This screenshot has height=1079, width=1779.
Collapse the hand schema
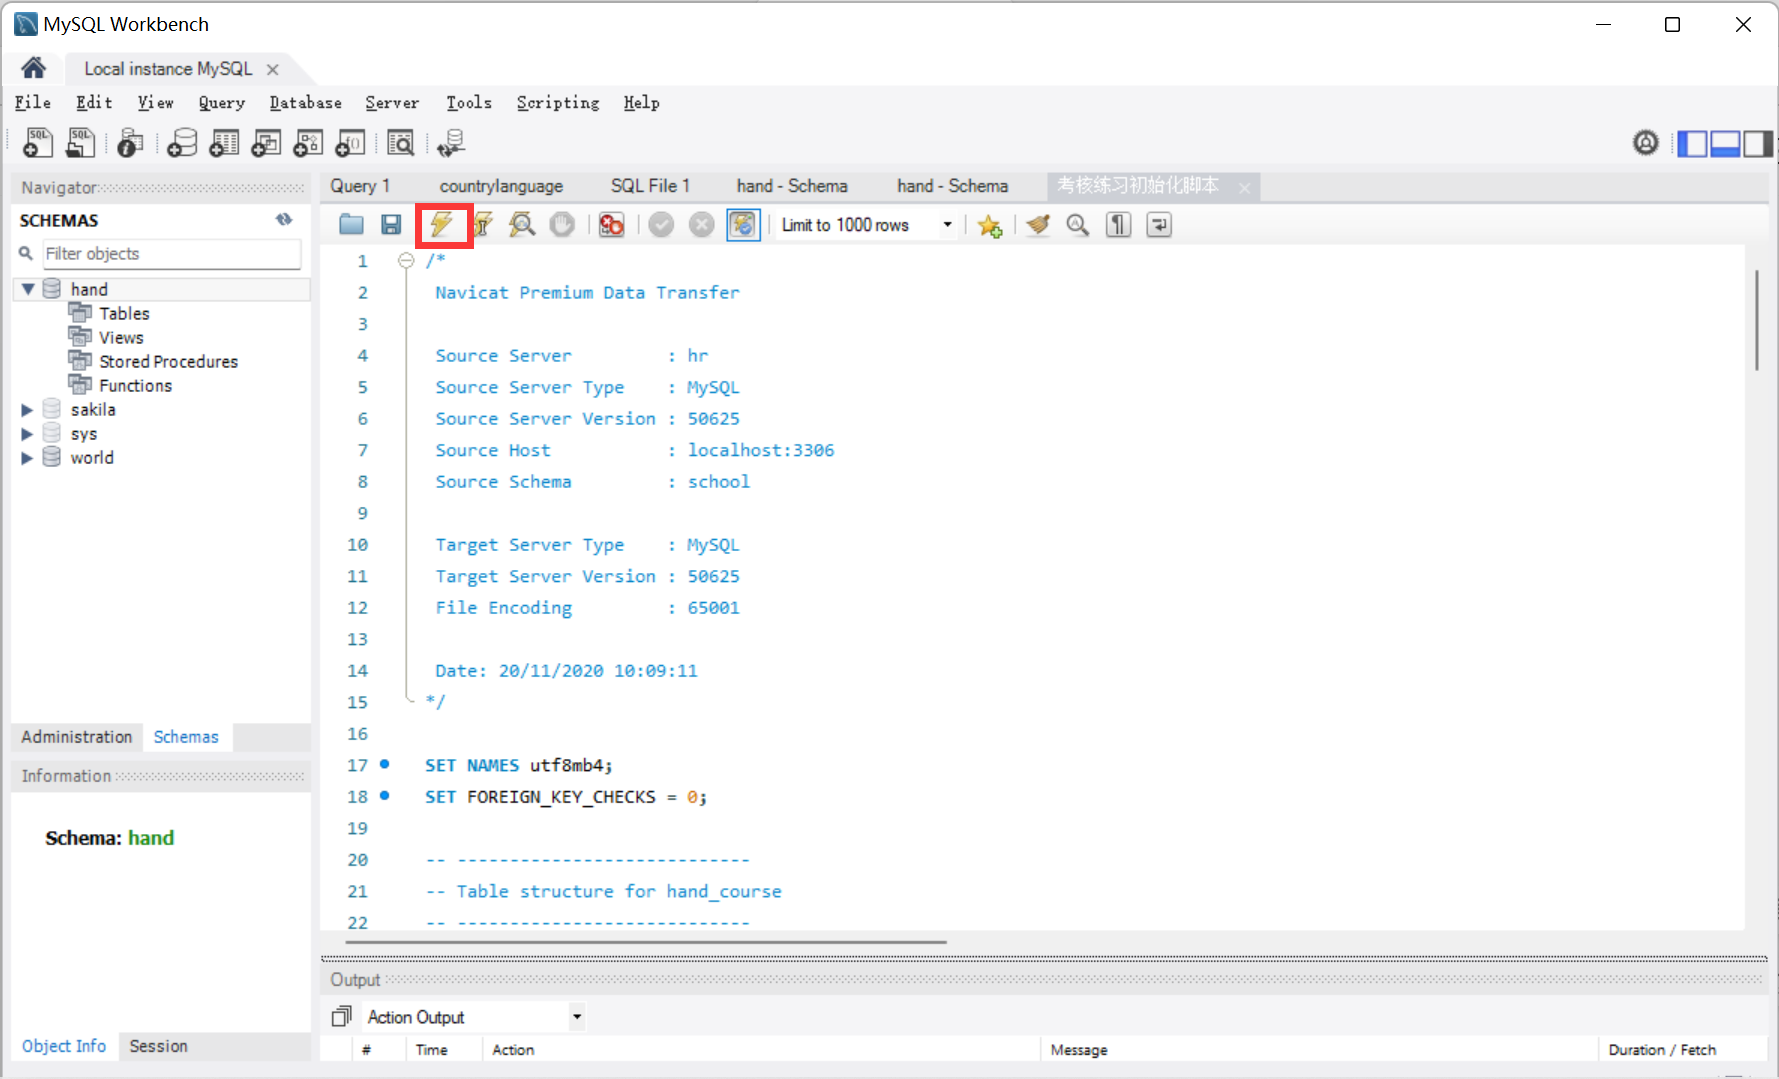28,289
